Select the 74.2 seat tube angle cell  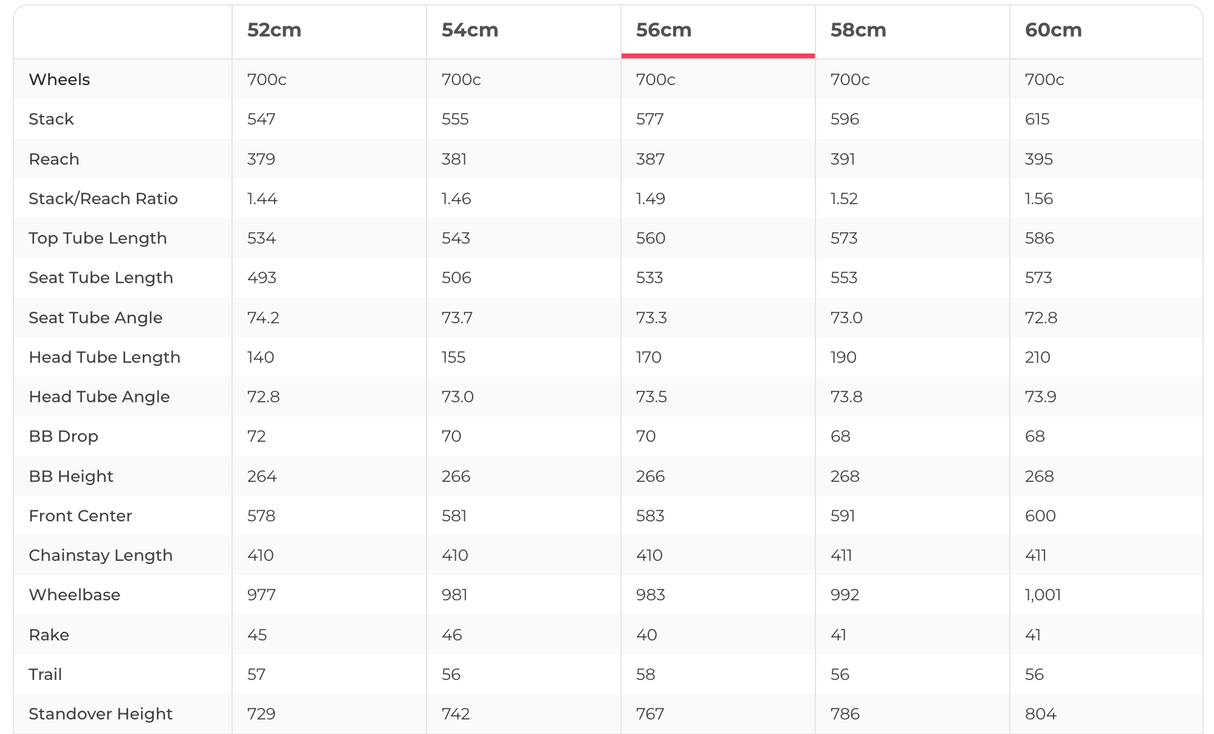tap(263, 318)
